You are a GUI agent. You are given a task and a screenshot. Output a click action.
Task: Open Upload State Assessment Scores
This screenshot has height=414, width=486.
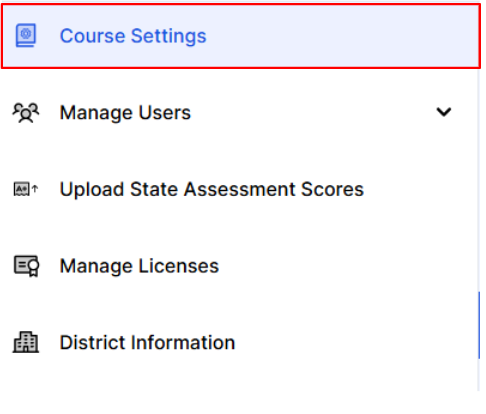pos(212,189)
